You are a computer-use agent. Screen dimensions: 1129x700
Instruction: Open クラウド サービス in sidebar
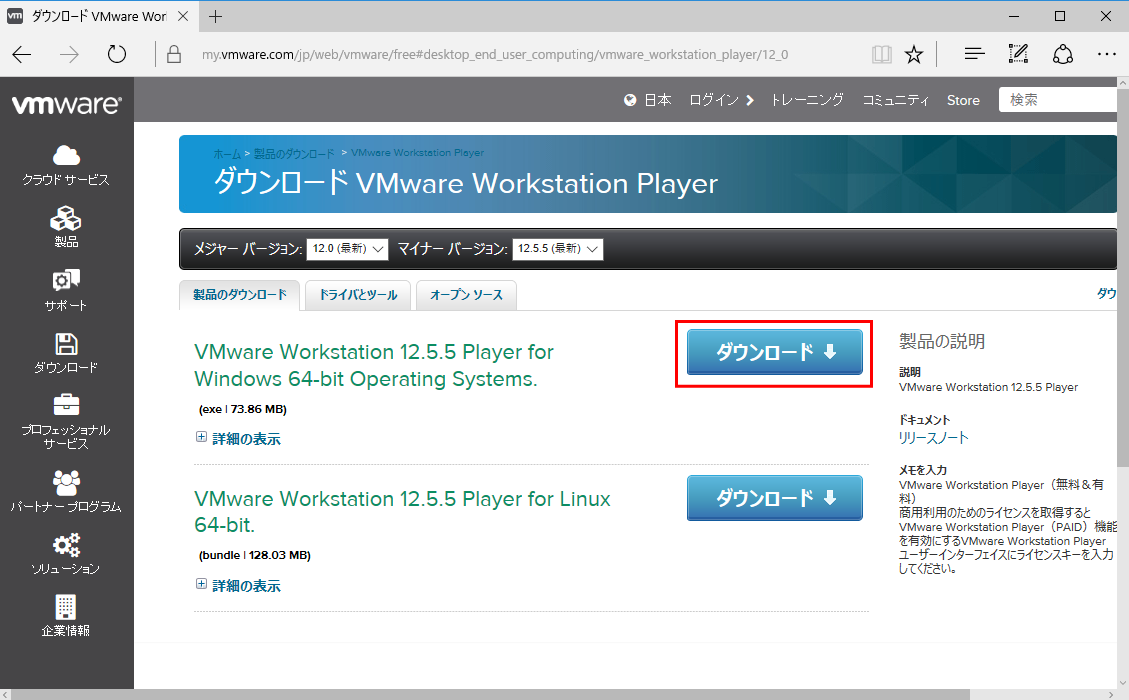(66, 166)
